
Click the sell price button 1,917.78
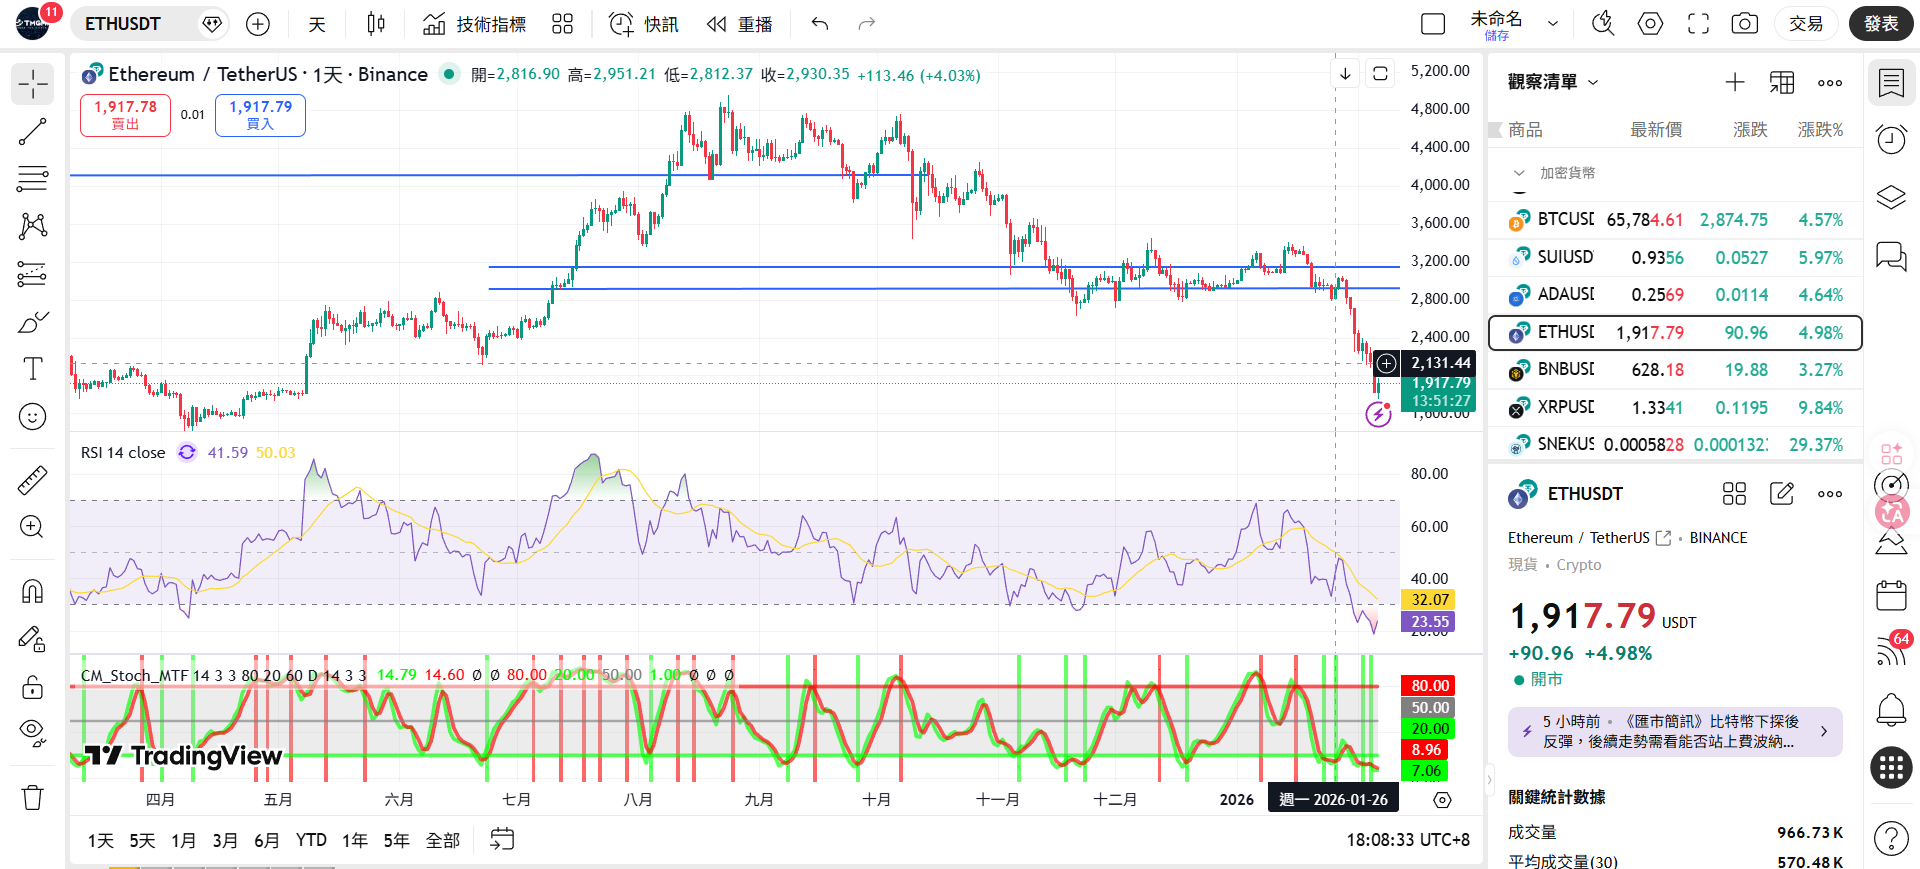coord(126,115)
